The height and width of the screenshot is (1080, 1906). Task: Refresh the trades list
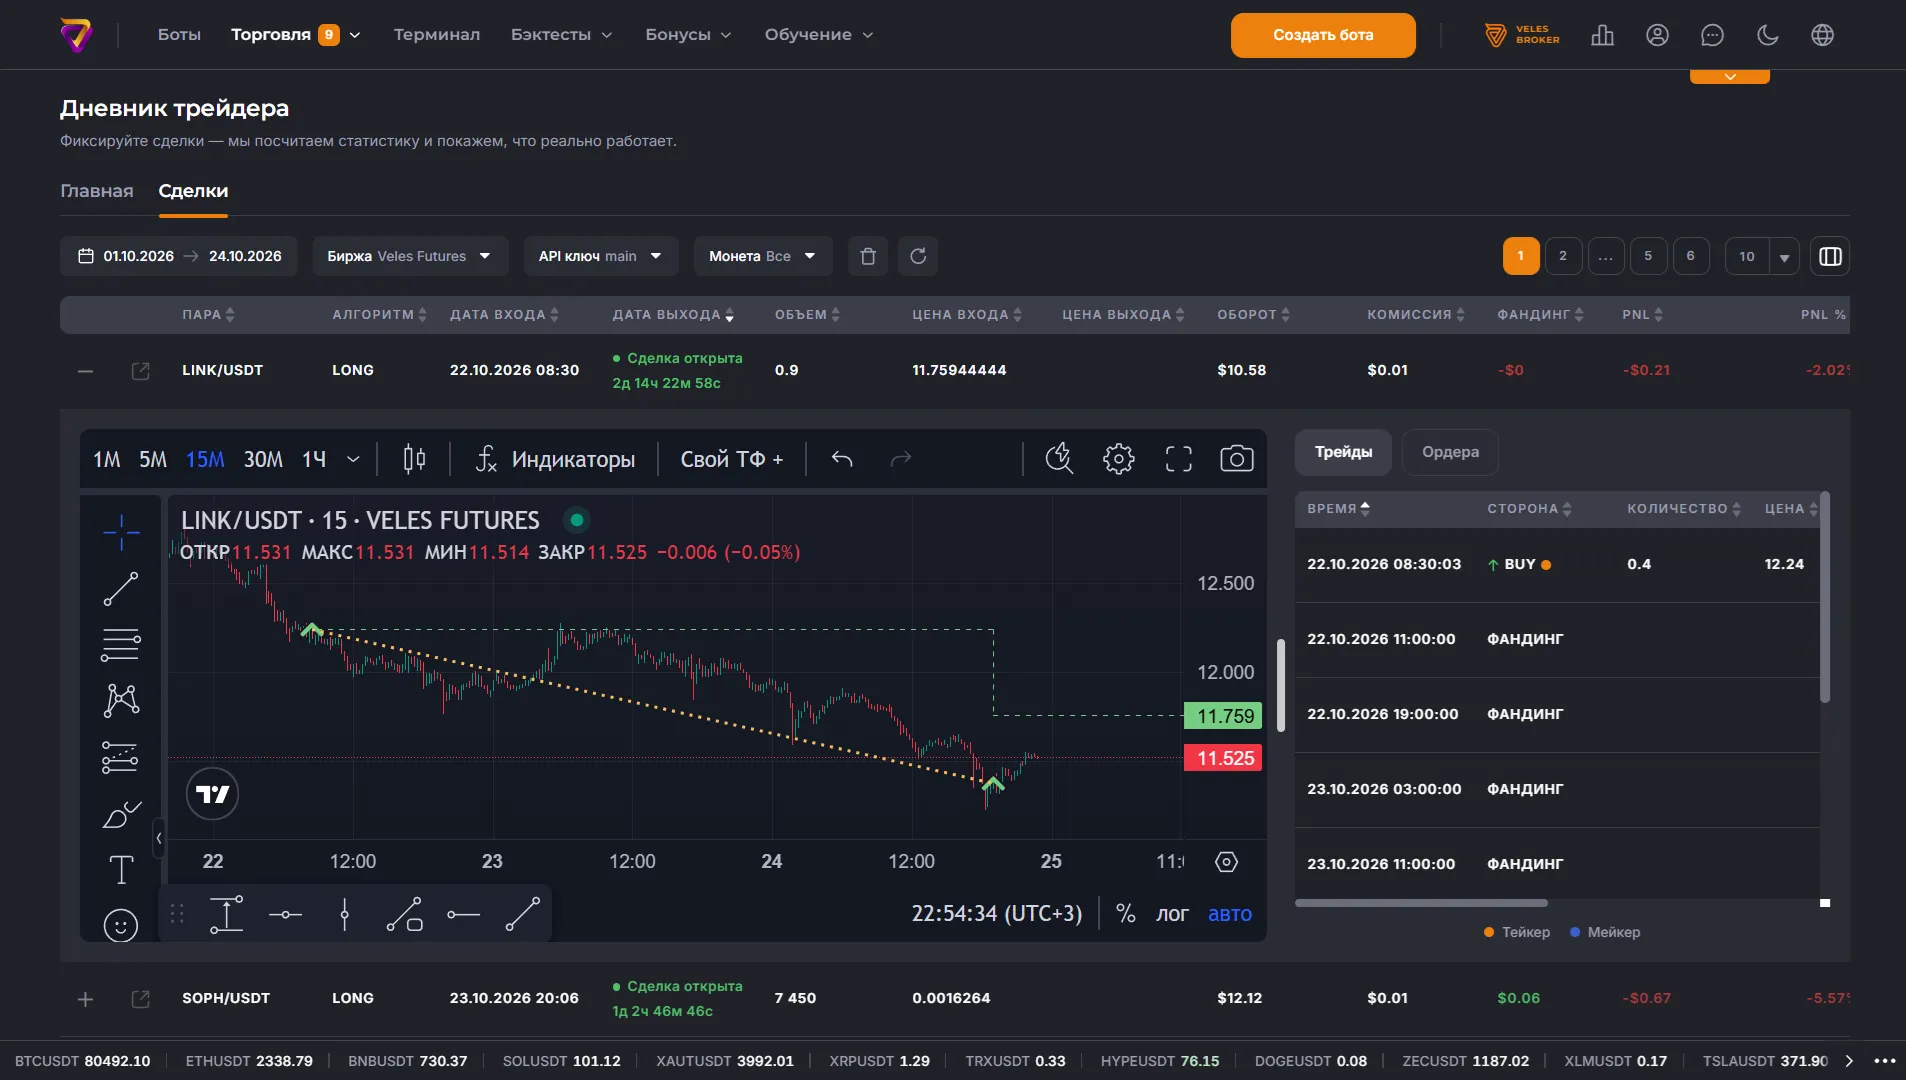click(918, 256)
